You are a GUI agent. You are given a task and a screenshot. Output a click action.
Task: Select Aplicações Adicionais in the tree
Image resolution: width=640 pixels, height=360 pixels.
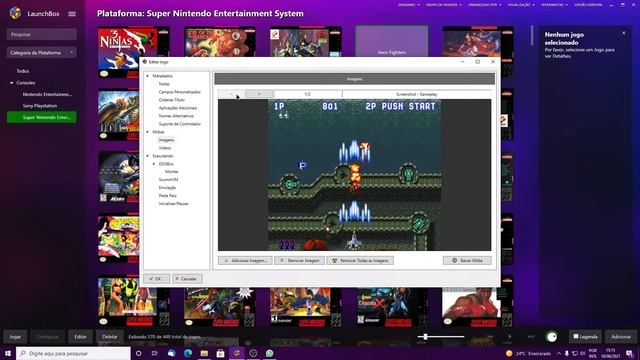[x=178, y=108]
